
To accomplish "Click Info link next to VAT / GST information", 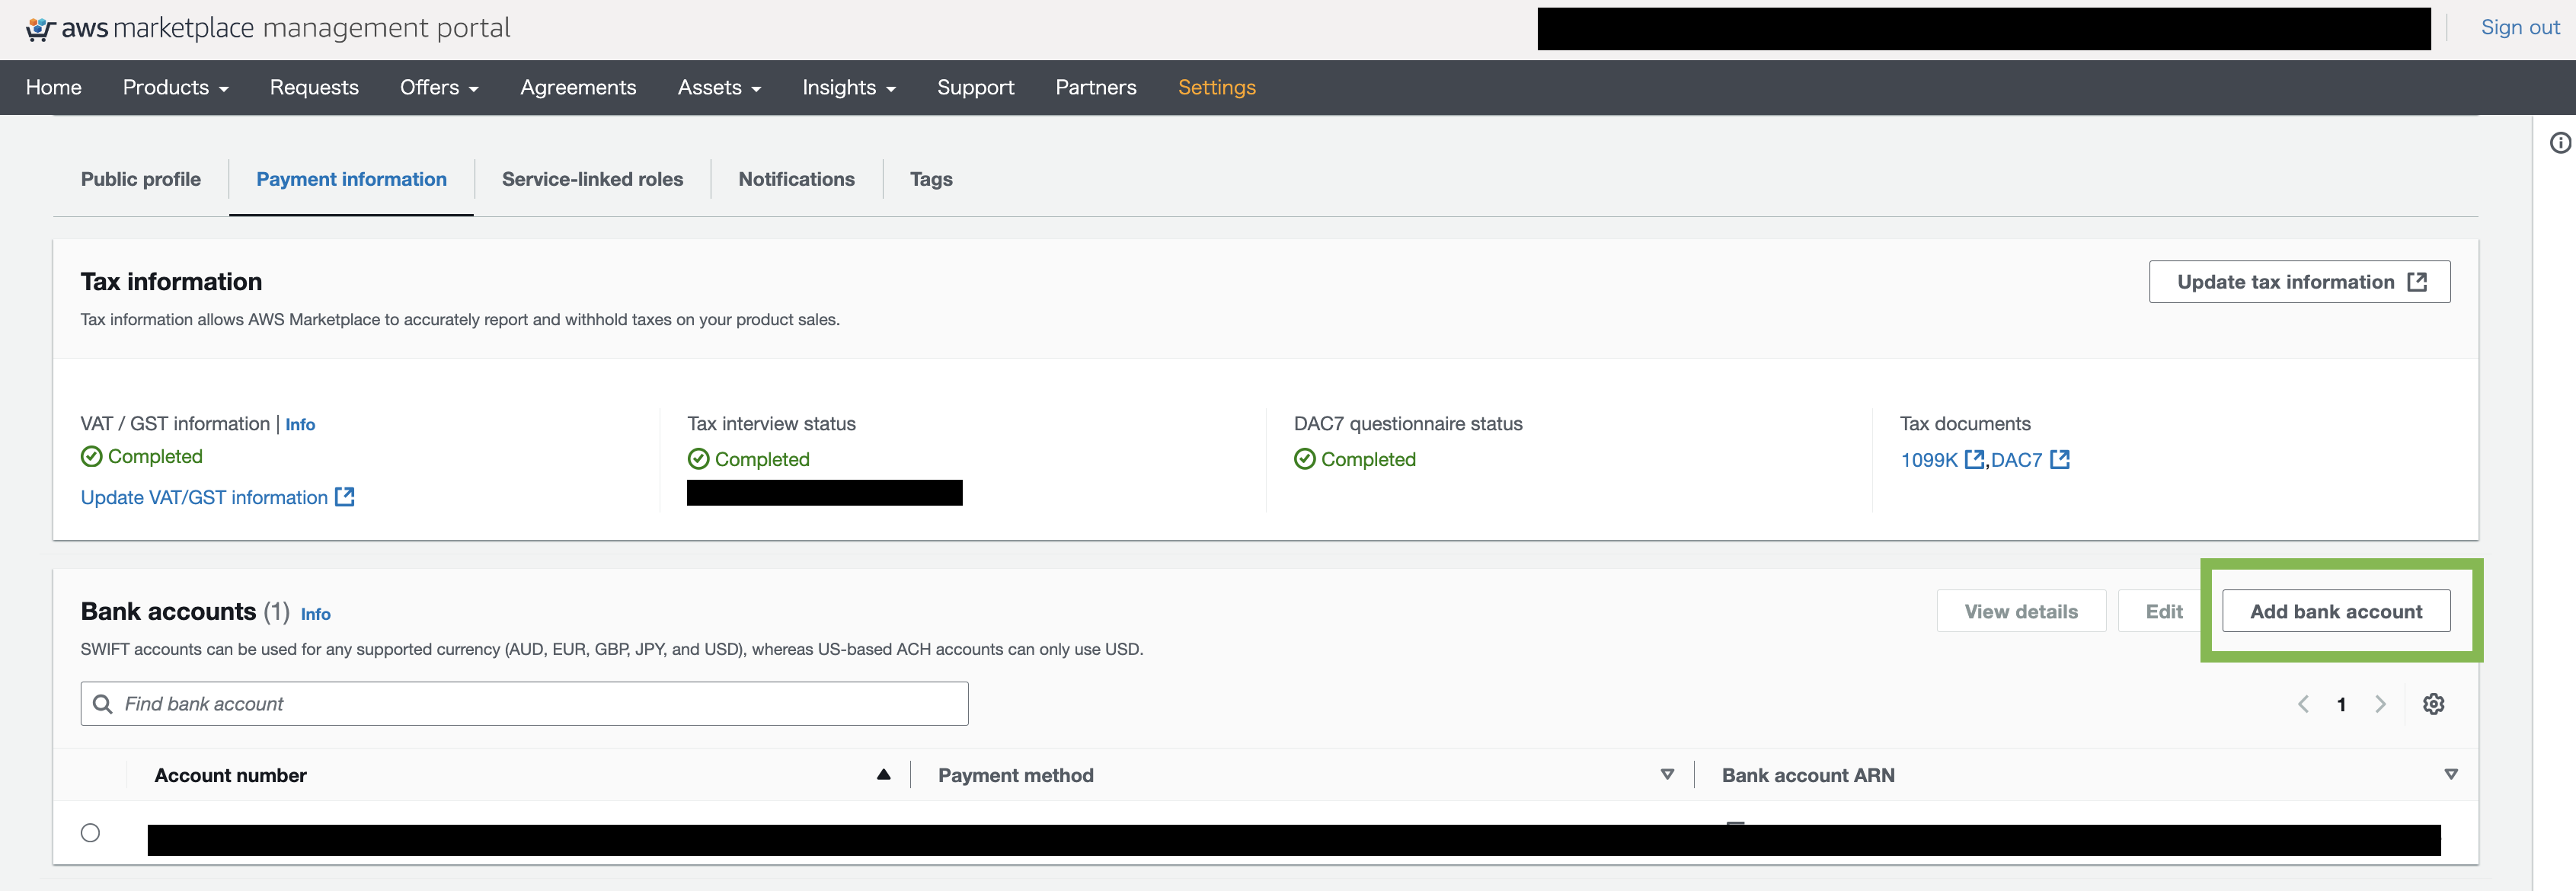I will point(300,424).
